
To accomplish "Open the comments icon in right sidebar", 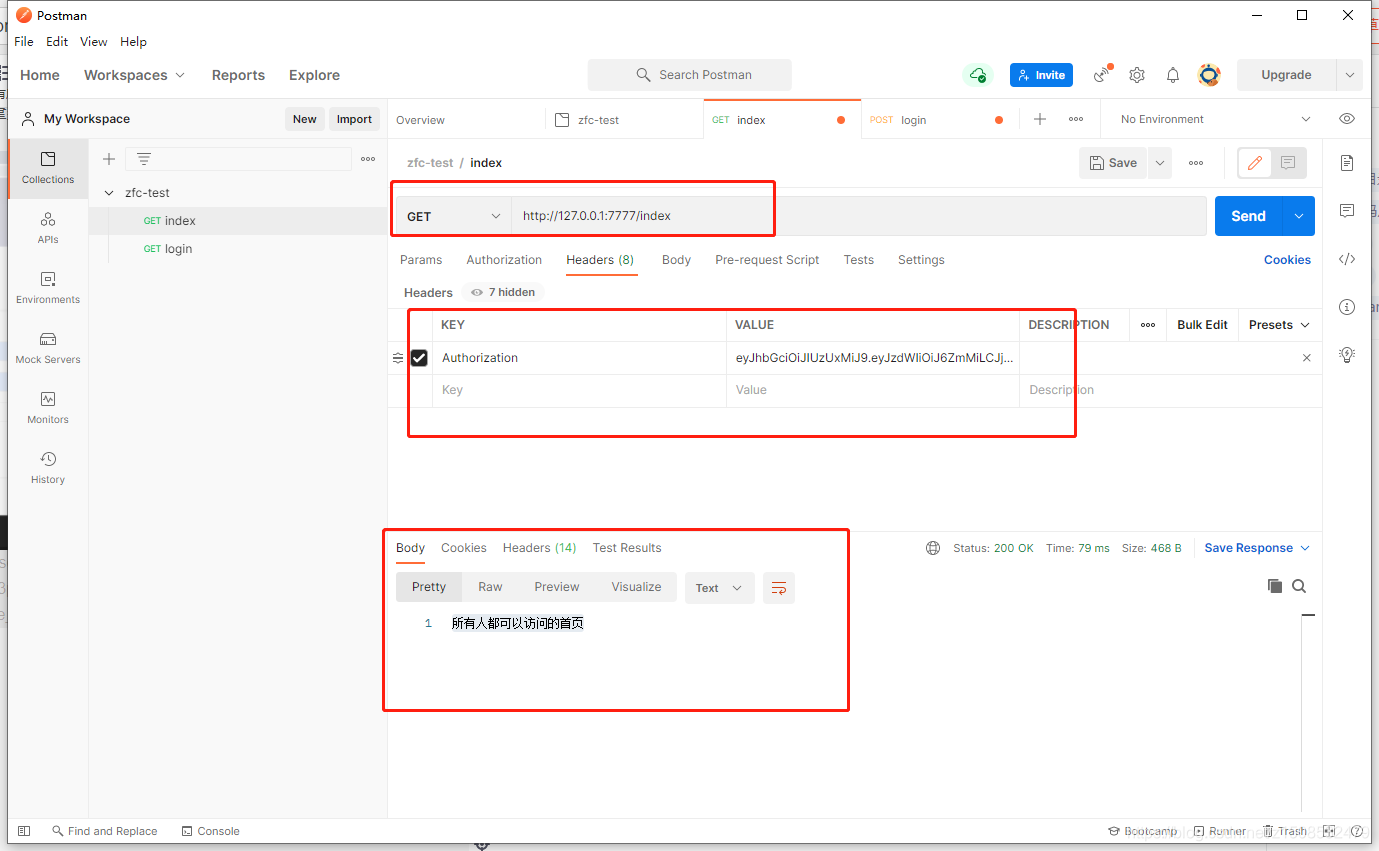I will [x=1347, y=211].
